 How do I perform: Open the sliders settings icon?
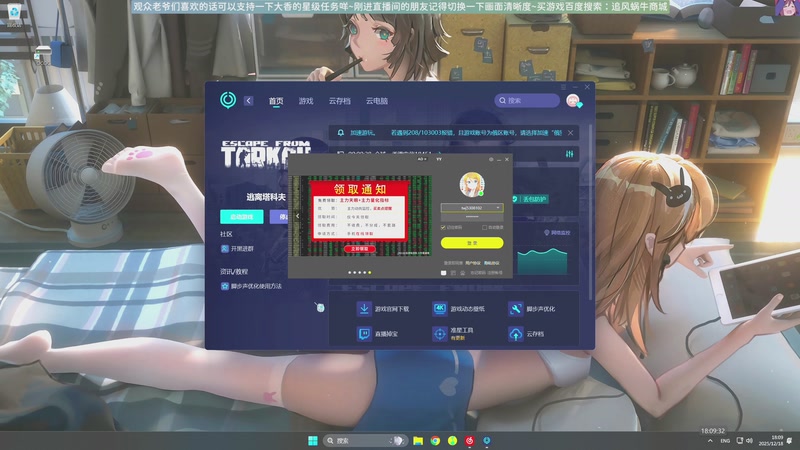tap(569, 154)
